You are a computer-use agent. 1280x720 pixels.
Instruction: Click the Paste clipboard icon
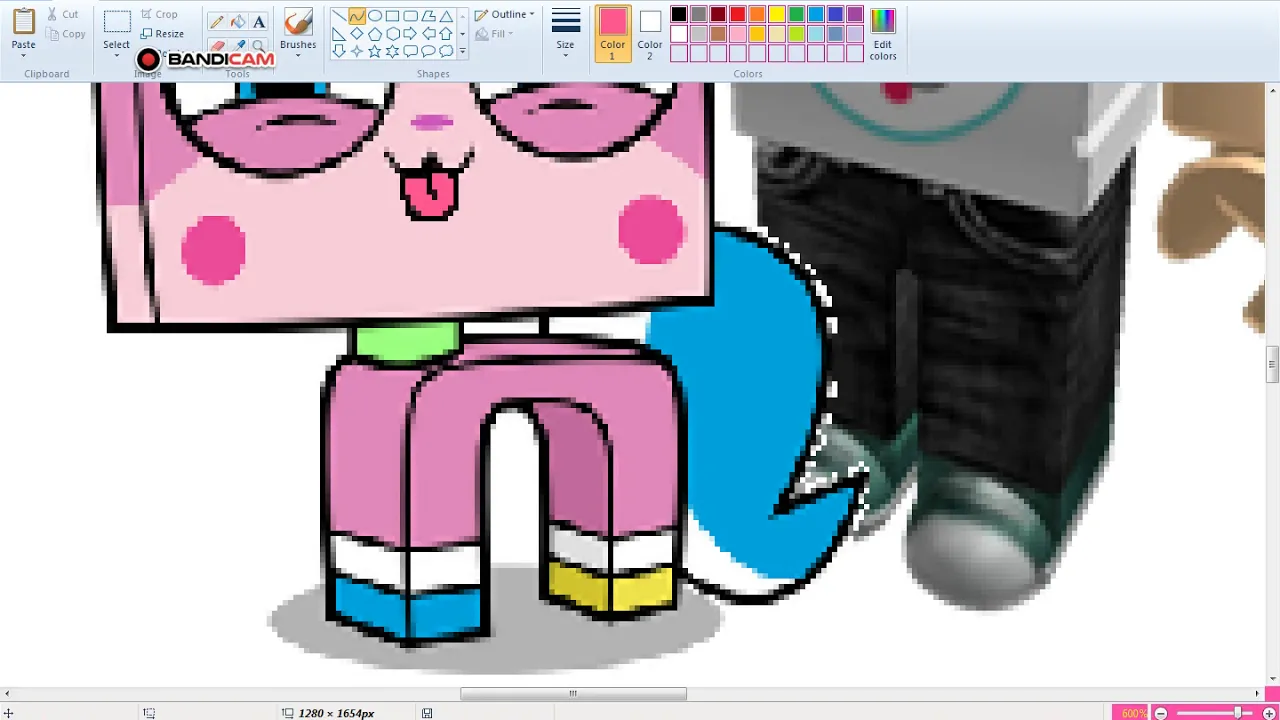click(x=23, y=22)
